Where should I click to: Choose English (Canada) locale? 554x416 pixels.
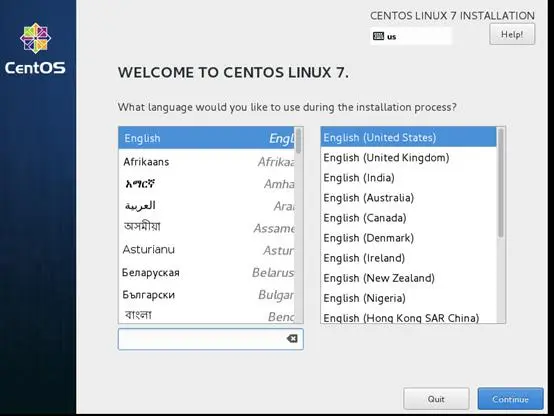[x=408, y=218]
